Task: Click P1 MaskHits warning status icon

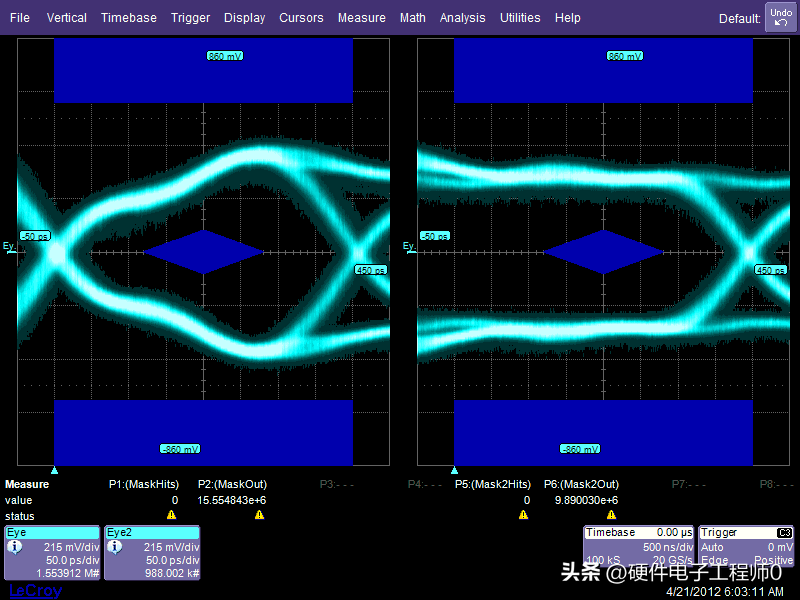Action: [171, 515]
